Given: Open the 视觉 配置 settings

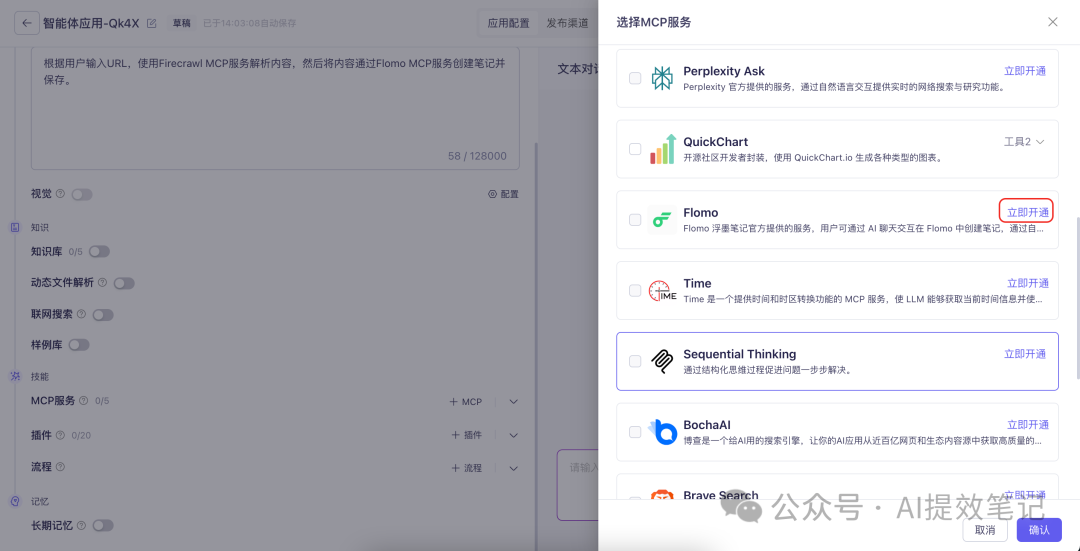Looking at the screenshot, I should pyautogui.click(x=503, y=194).
